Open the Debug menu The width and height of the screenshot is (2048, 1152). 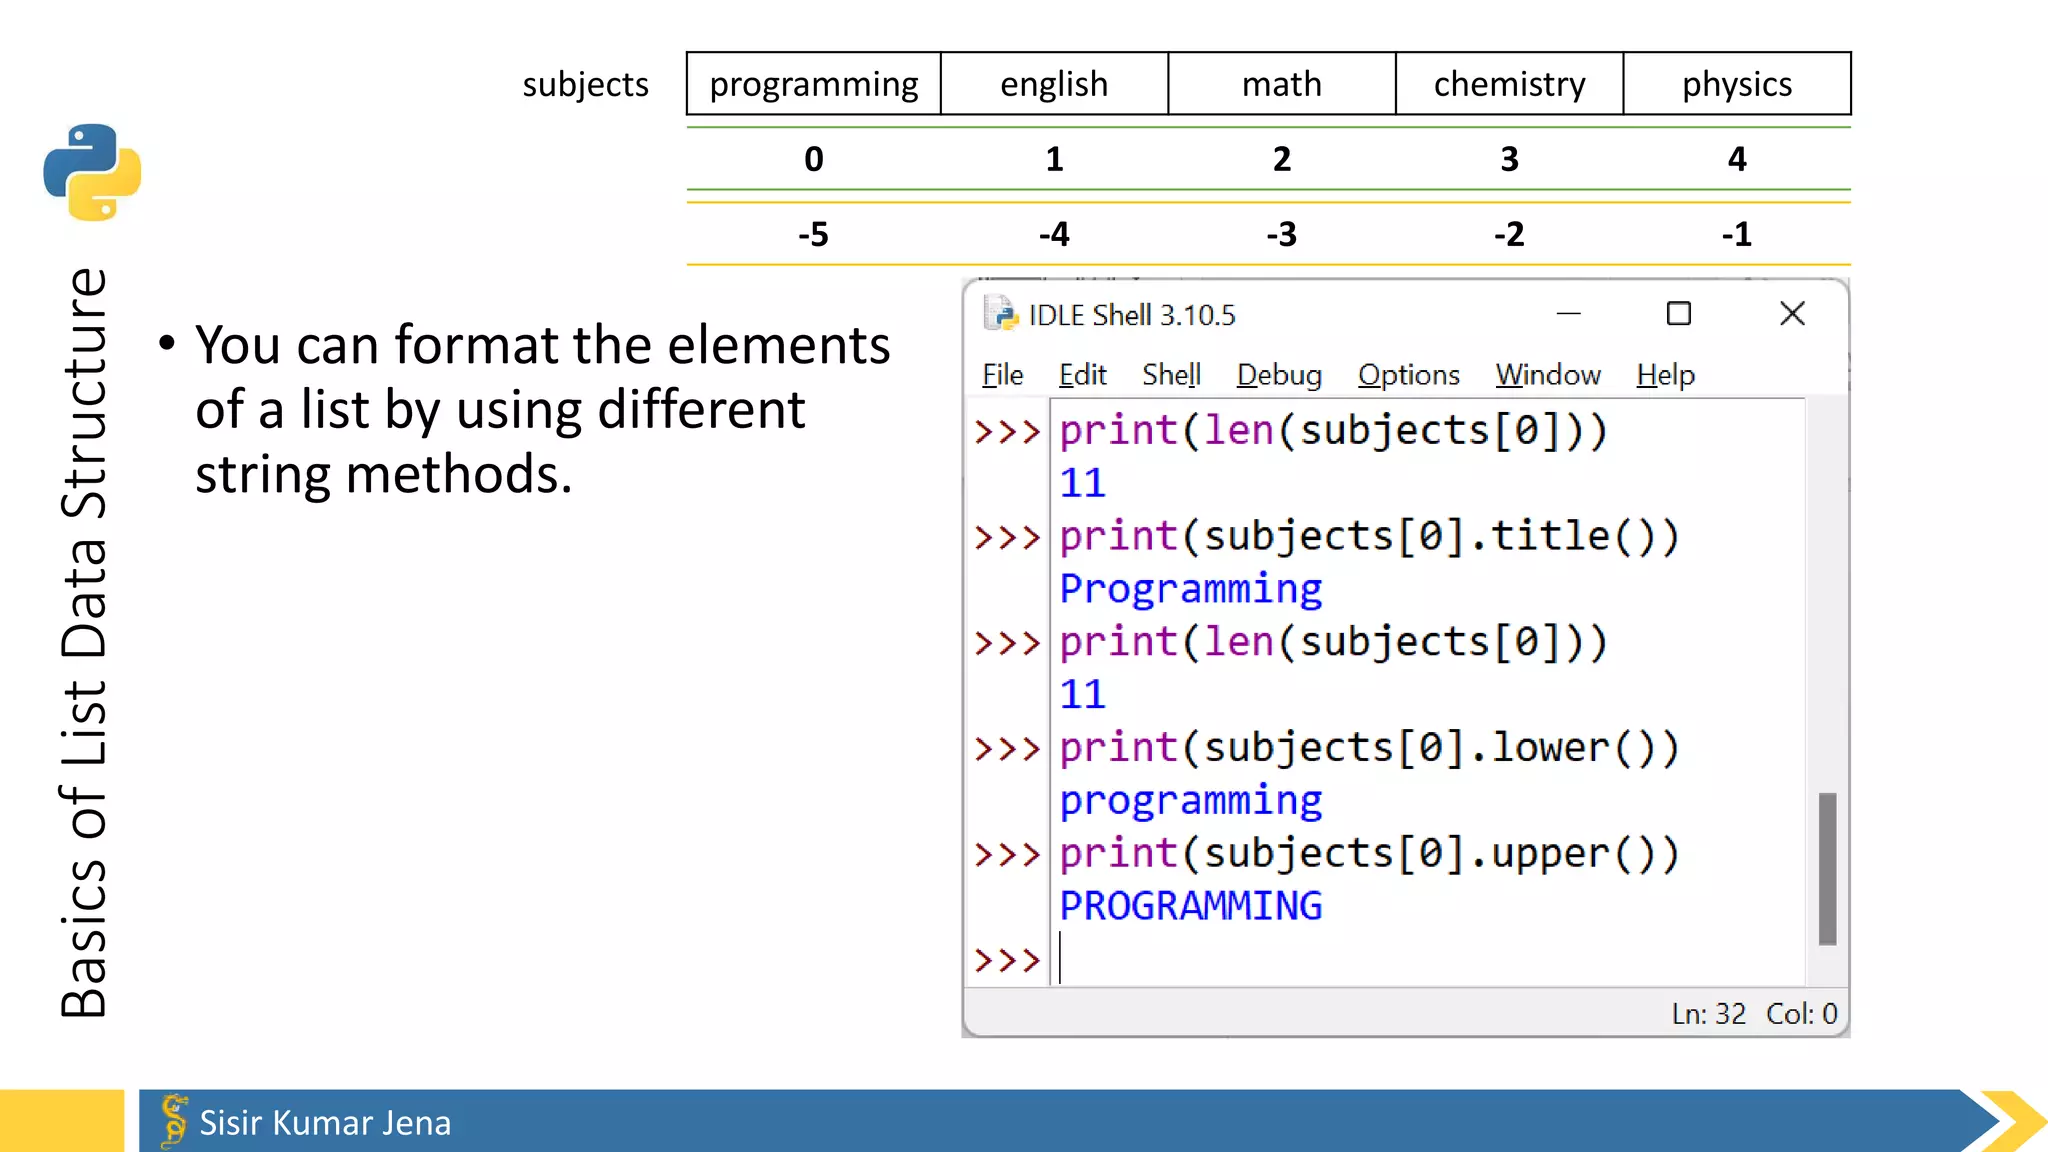coord(1279,375)
